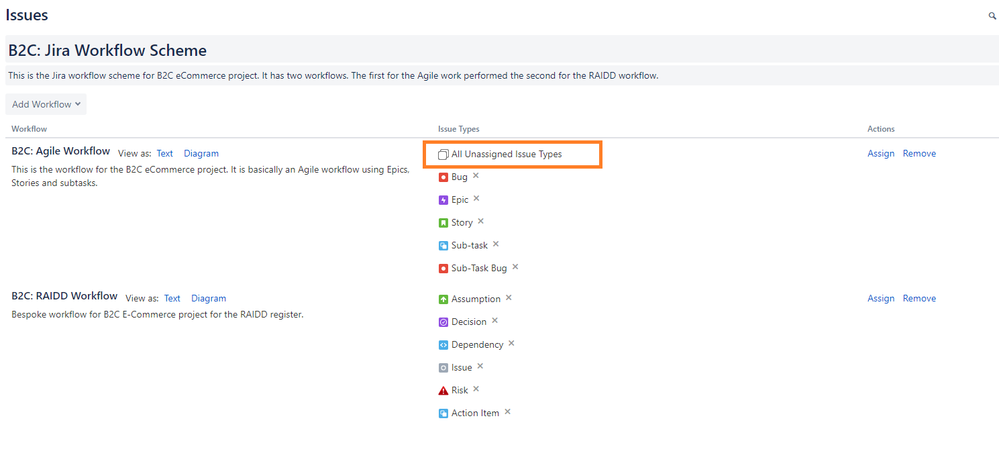999x464 pixels.
Task: Open the Add Workflow dropdown
Action: click(46, 105)
